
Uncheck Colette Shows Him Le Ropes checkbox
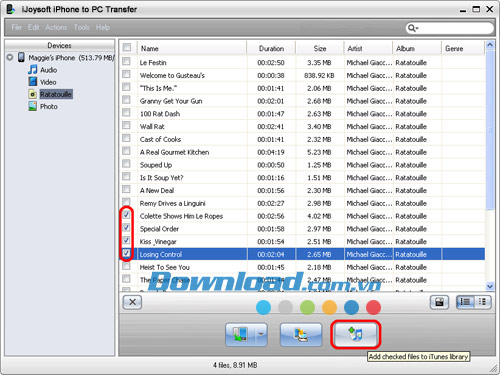click(126, 215)
